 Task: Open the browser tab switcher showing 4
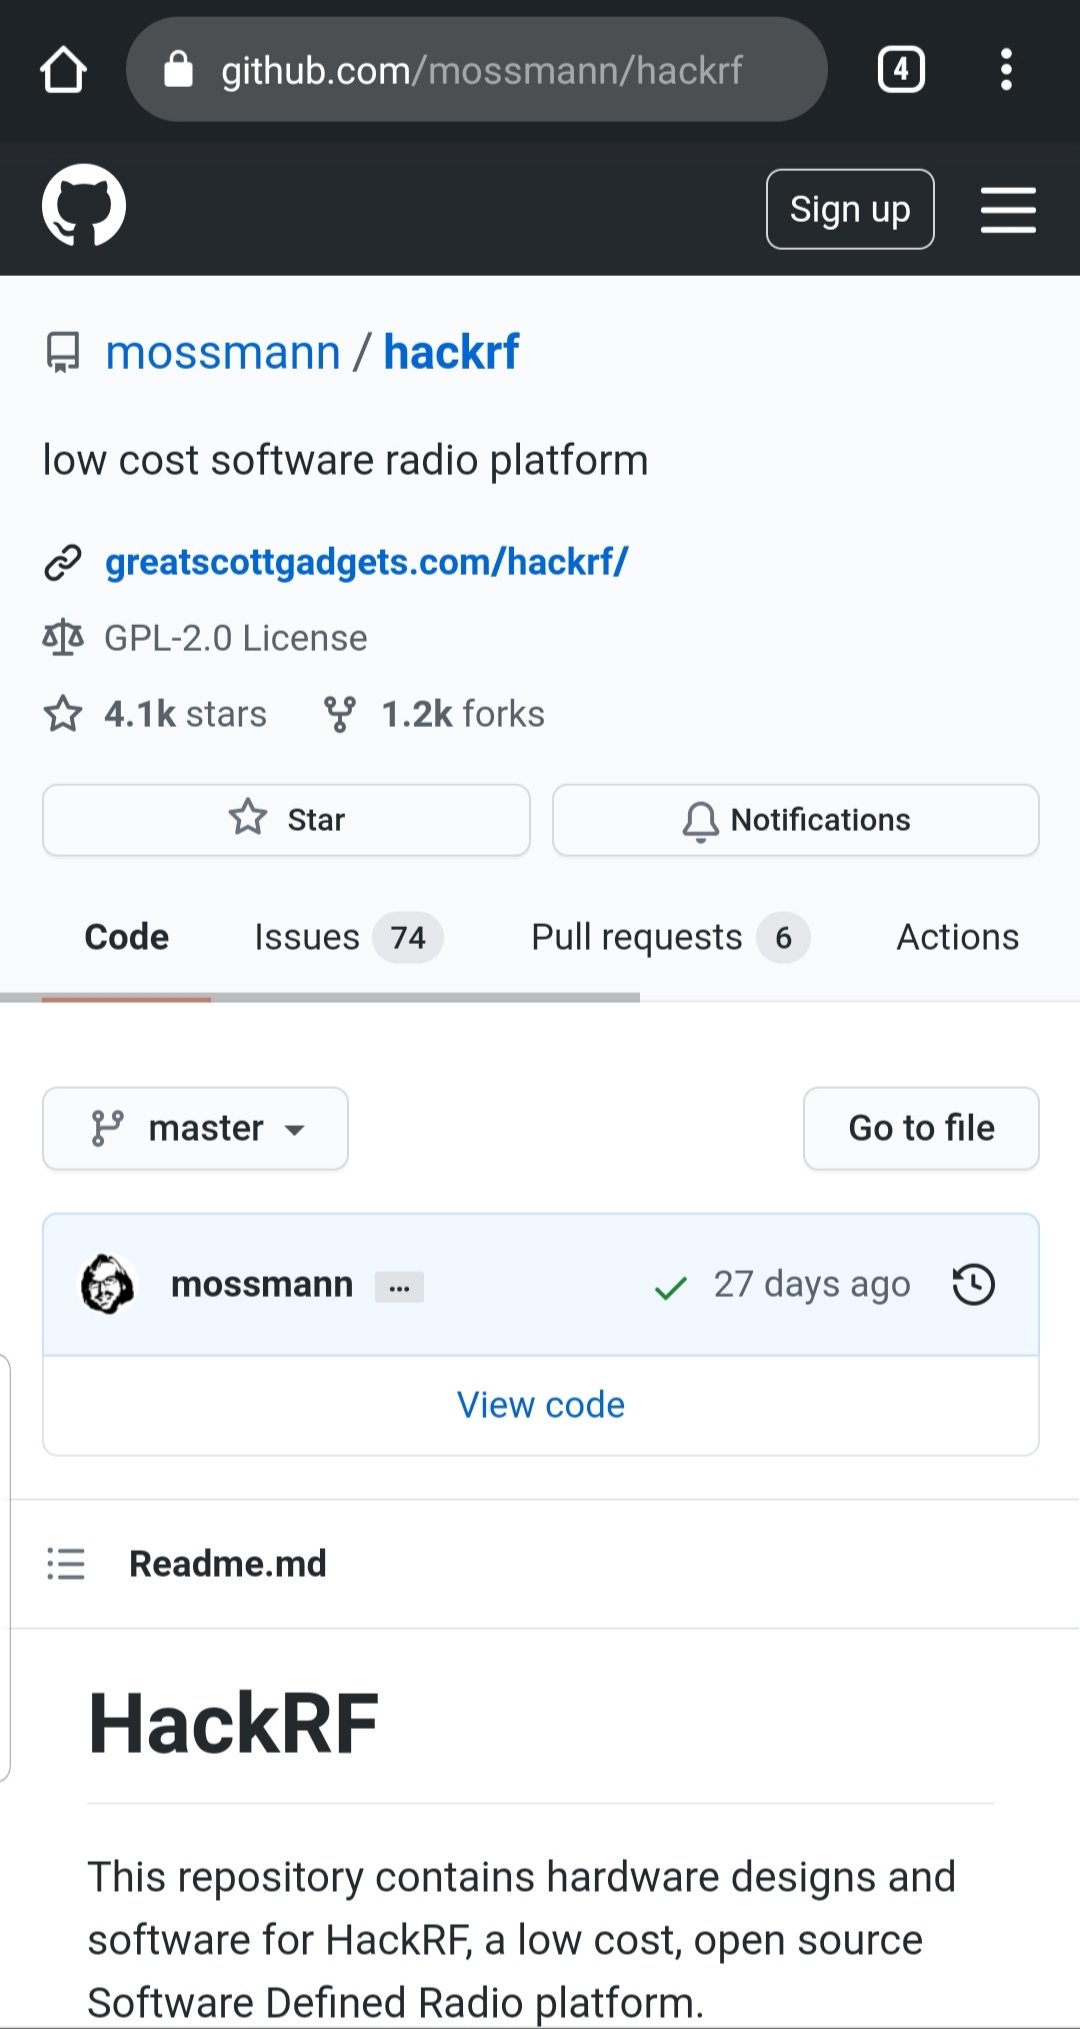point(900,70)
